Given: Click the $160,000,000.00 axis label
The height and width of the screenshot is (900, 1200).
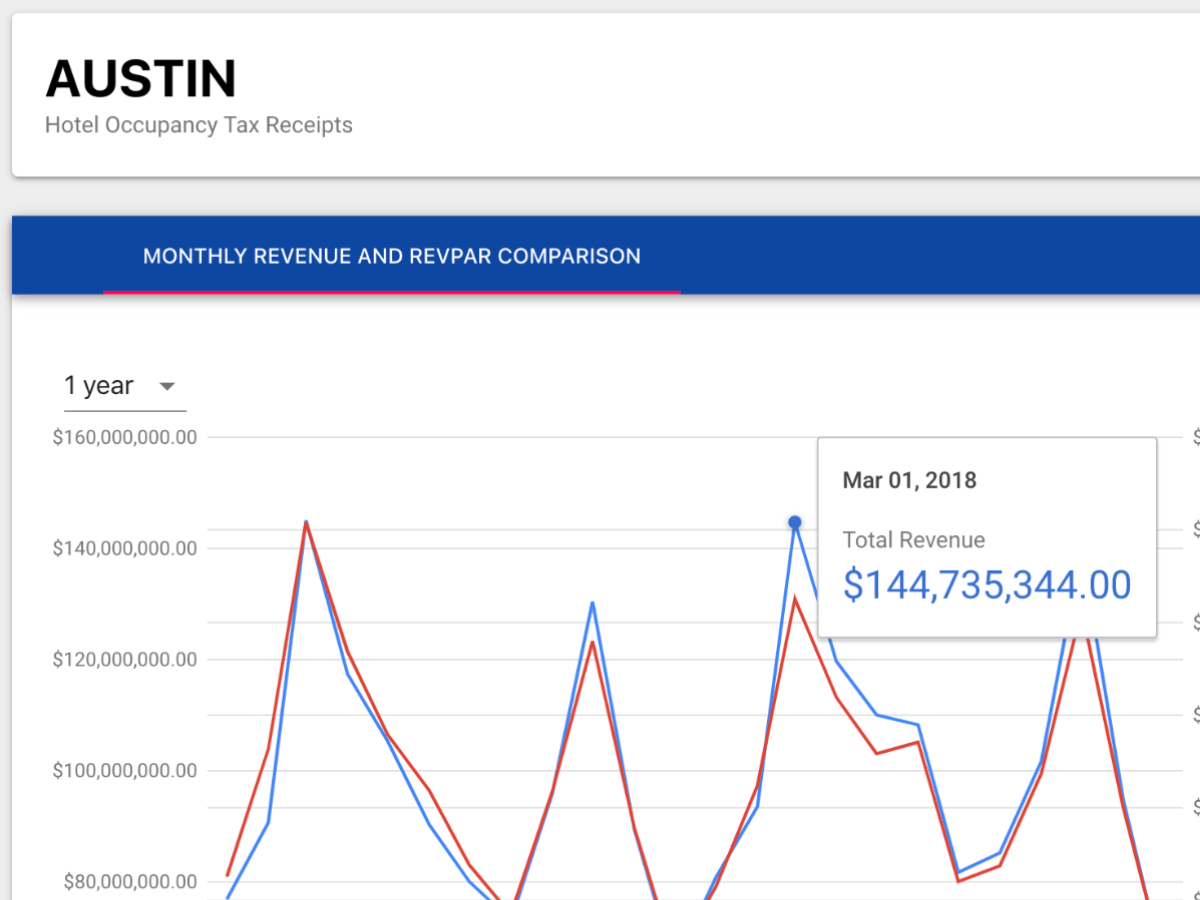Looking at the screenshot, I should pyautogui.click(x=125, y=437).
